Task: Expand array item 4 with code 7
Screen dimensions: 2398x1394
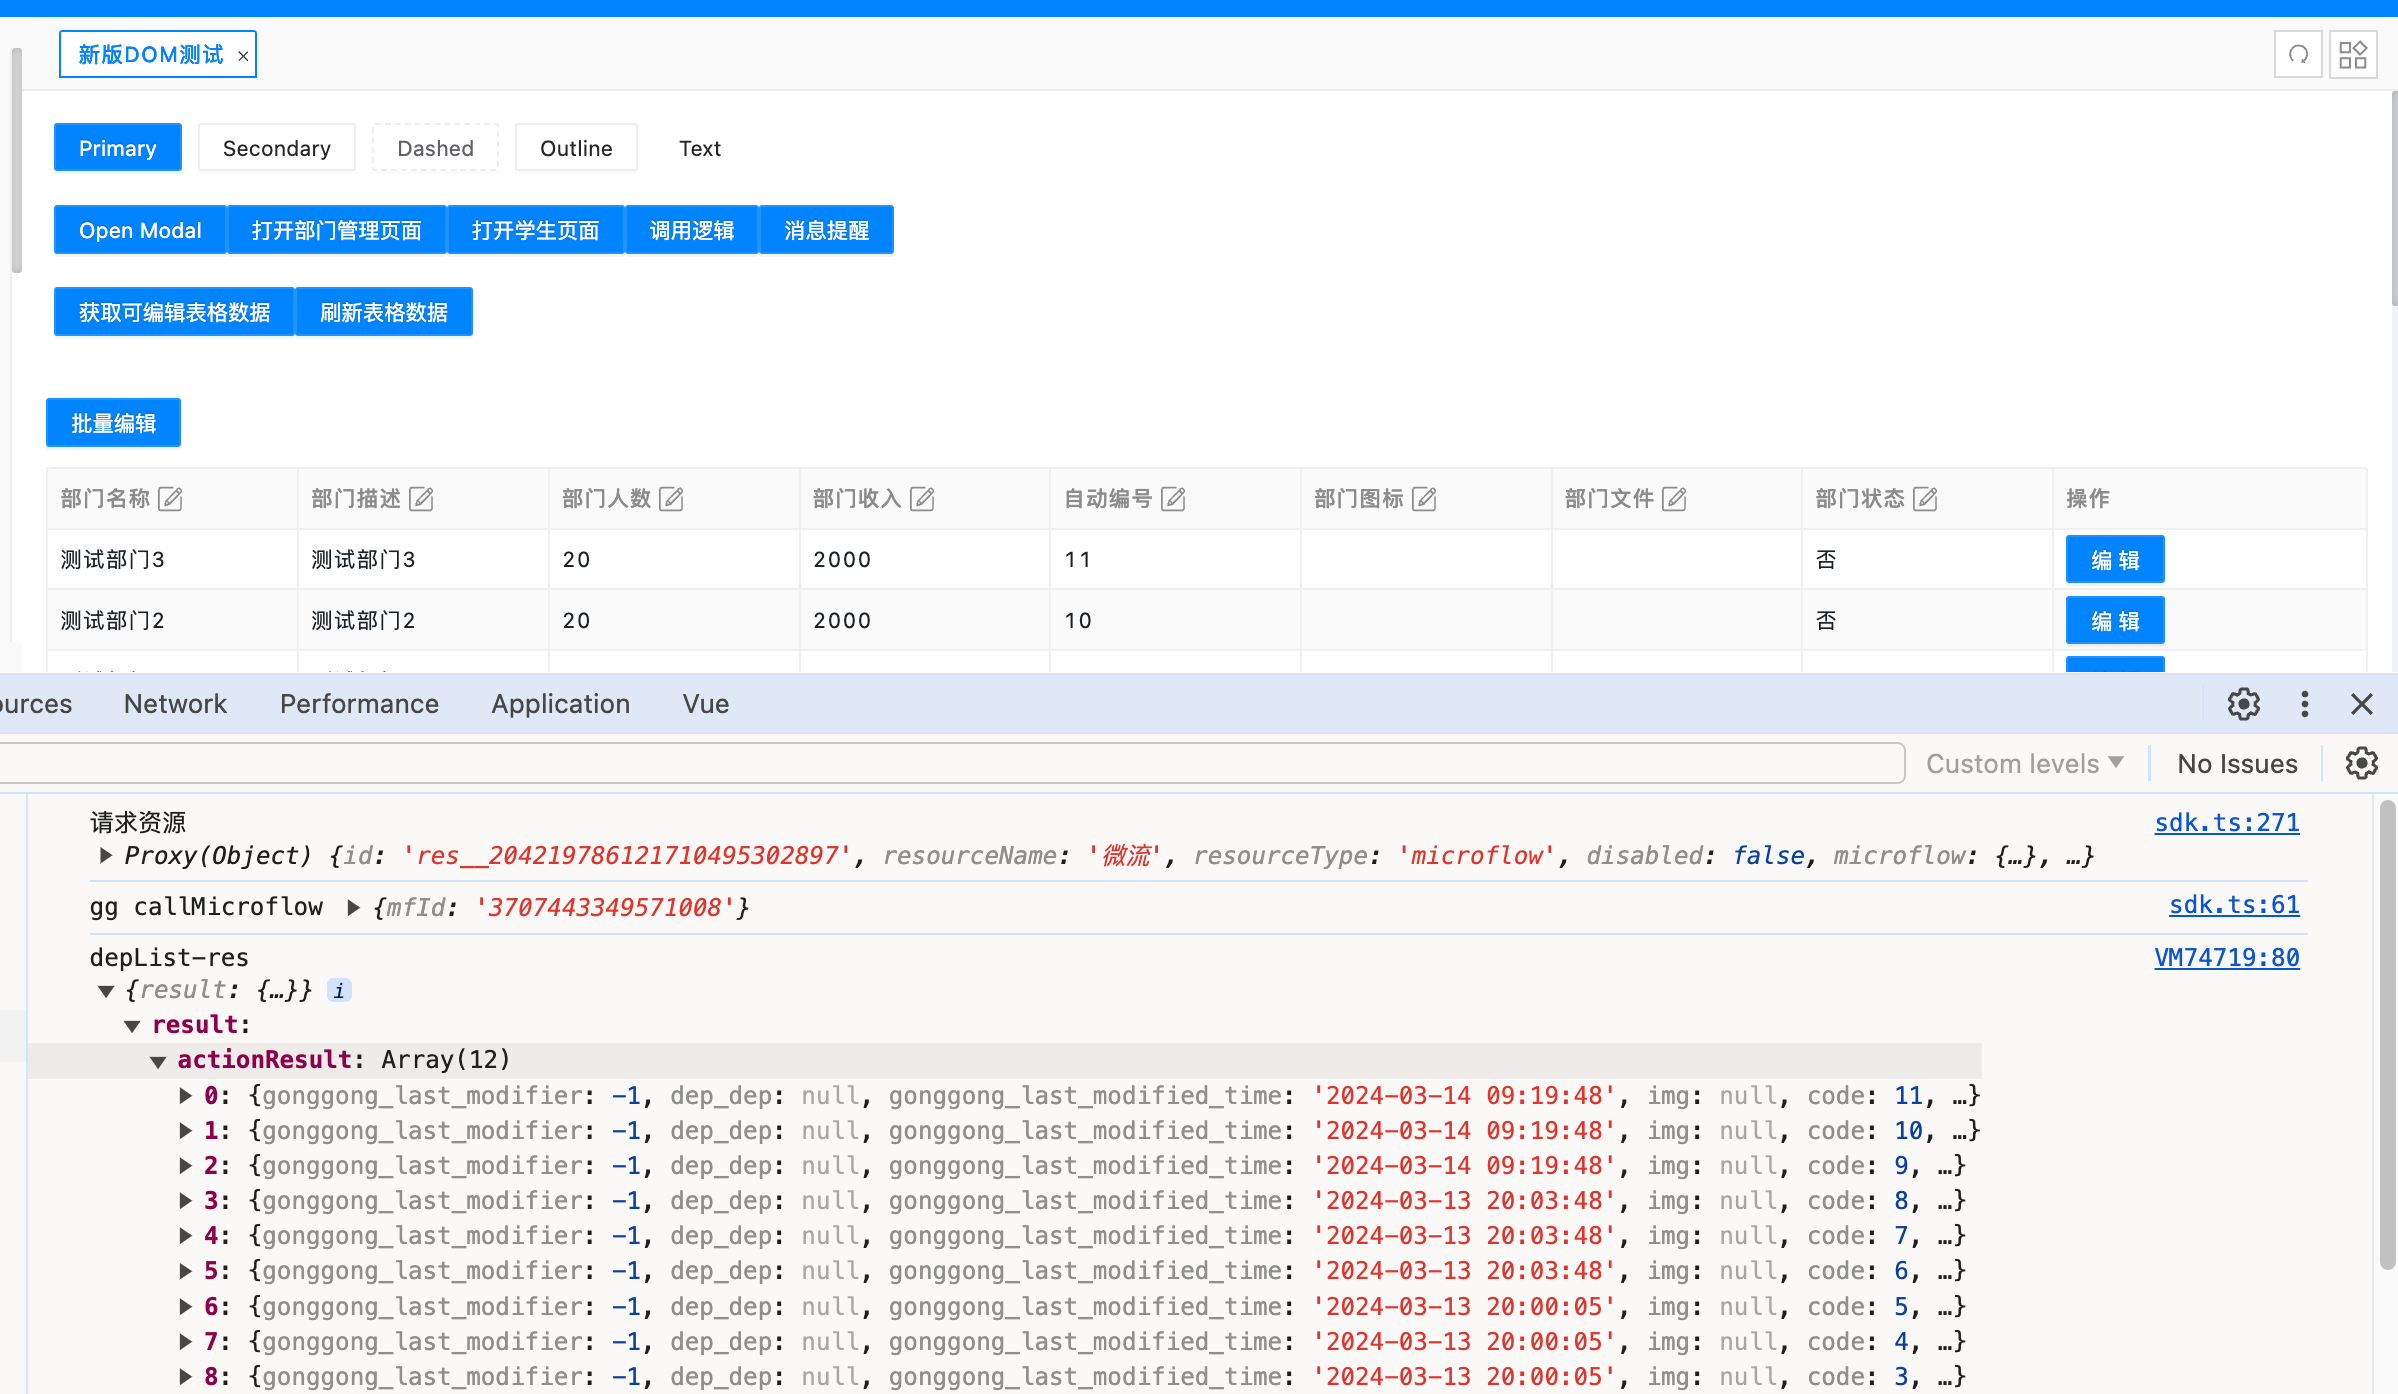Action: tap(185, 1235)
